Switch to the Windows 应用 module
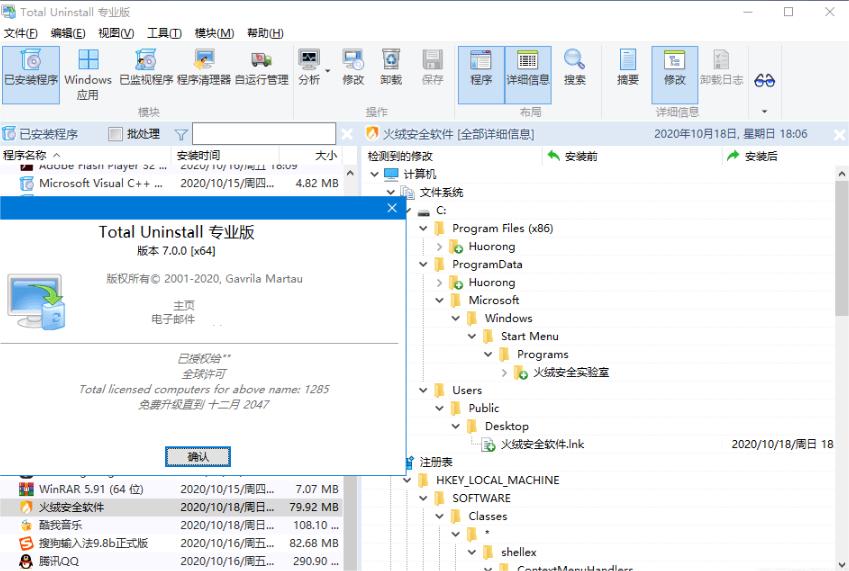The image size is (849, 571). (x=88, y=75)
